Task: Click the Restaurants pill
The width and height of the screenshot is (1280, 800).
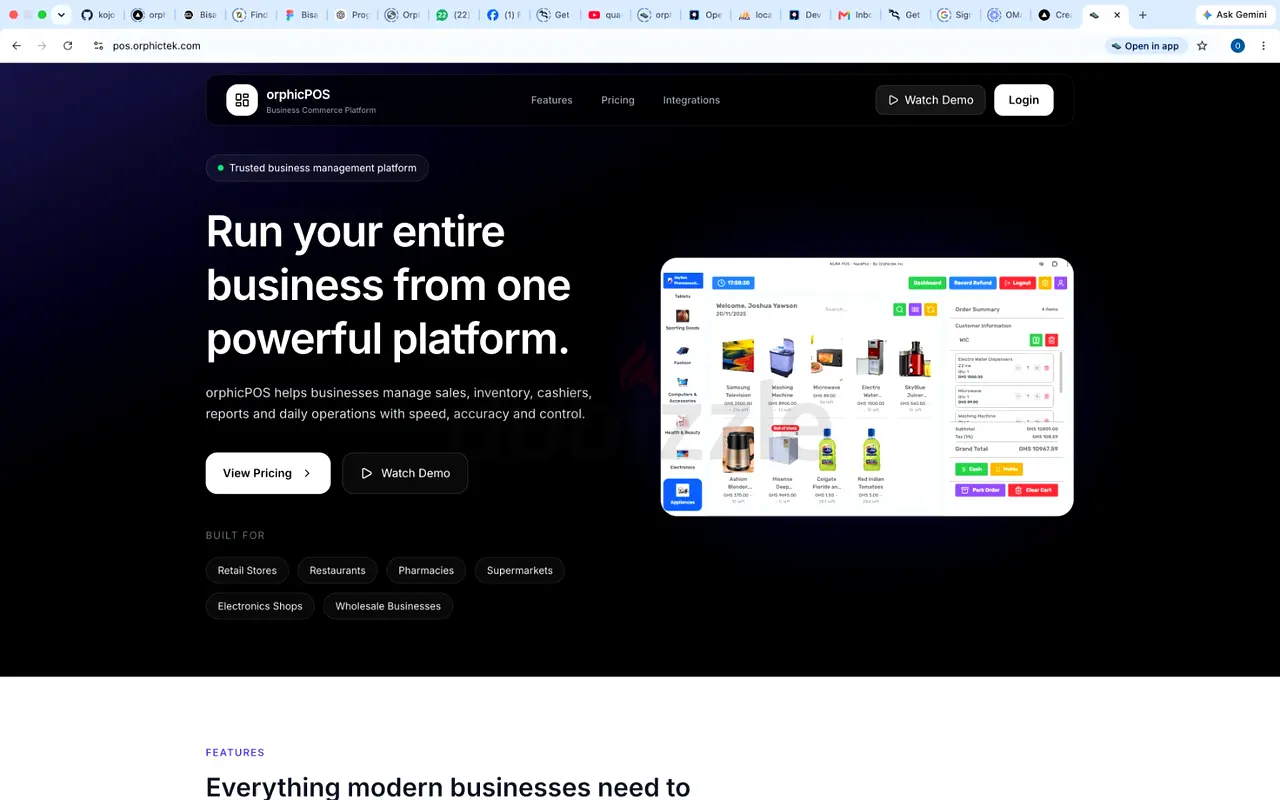Action: coord(337,570)
